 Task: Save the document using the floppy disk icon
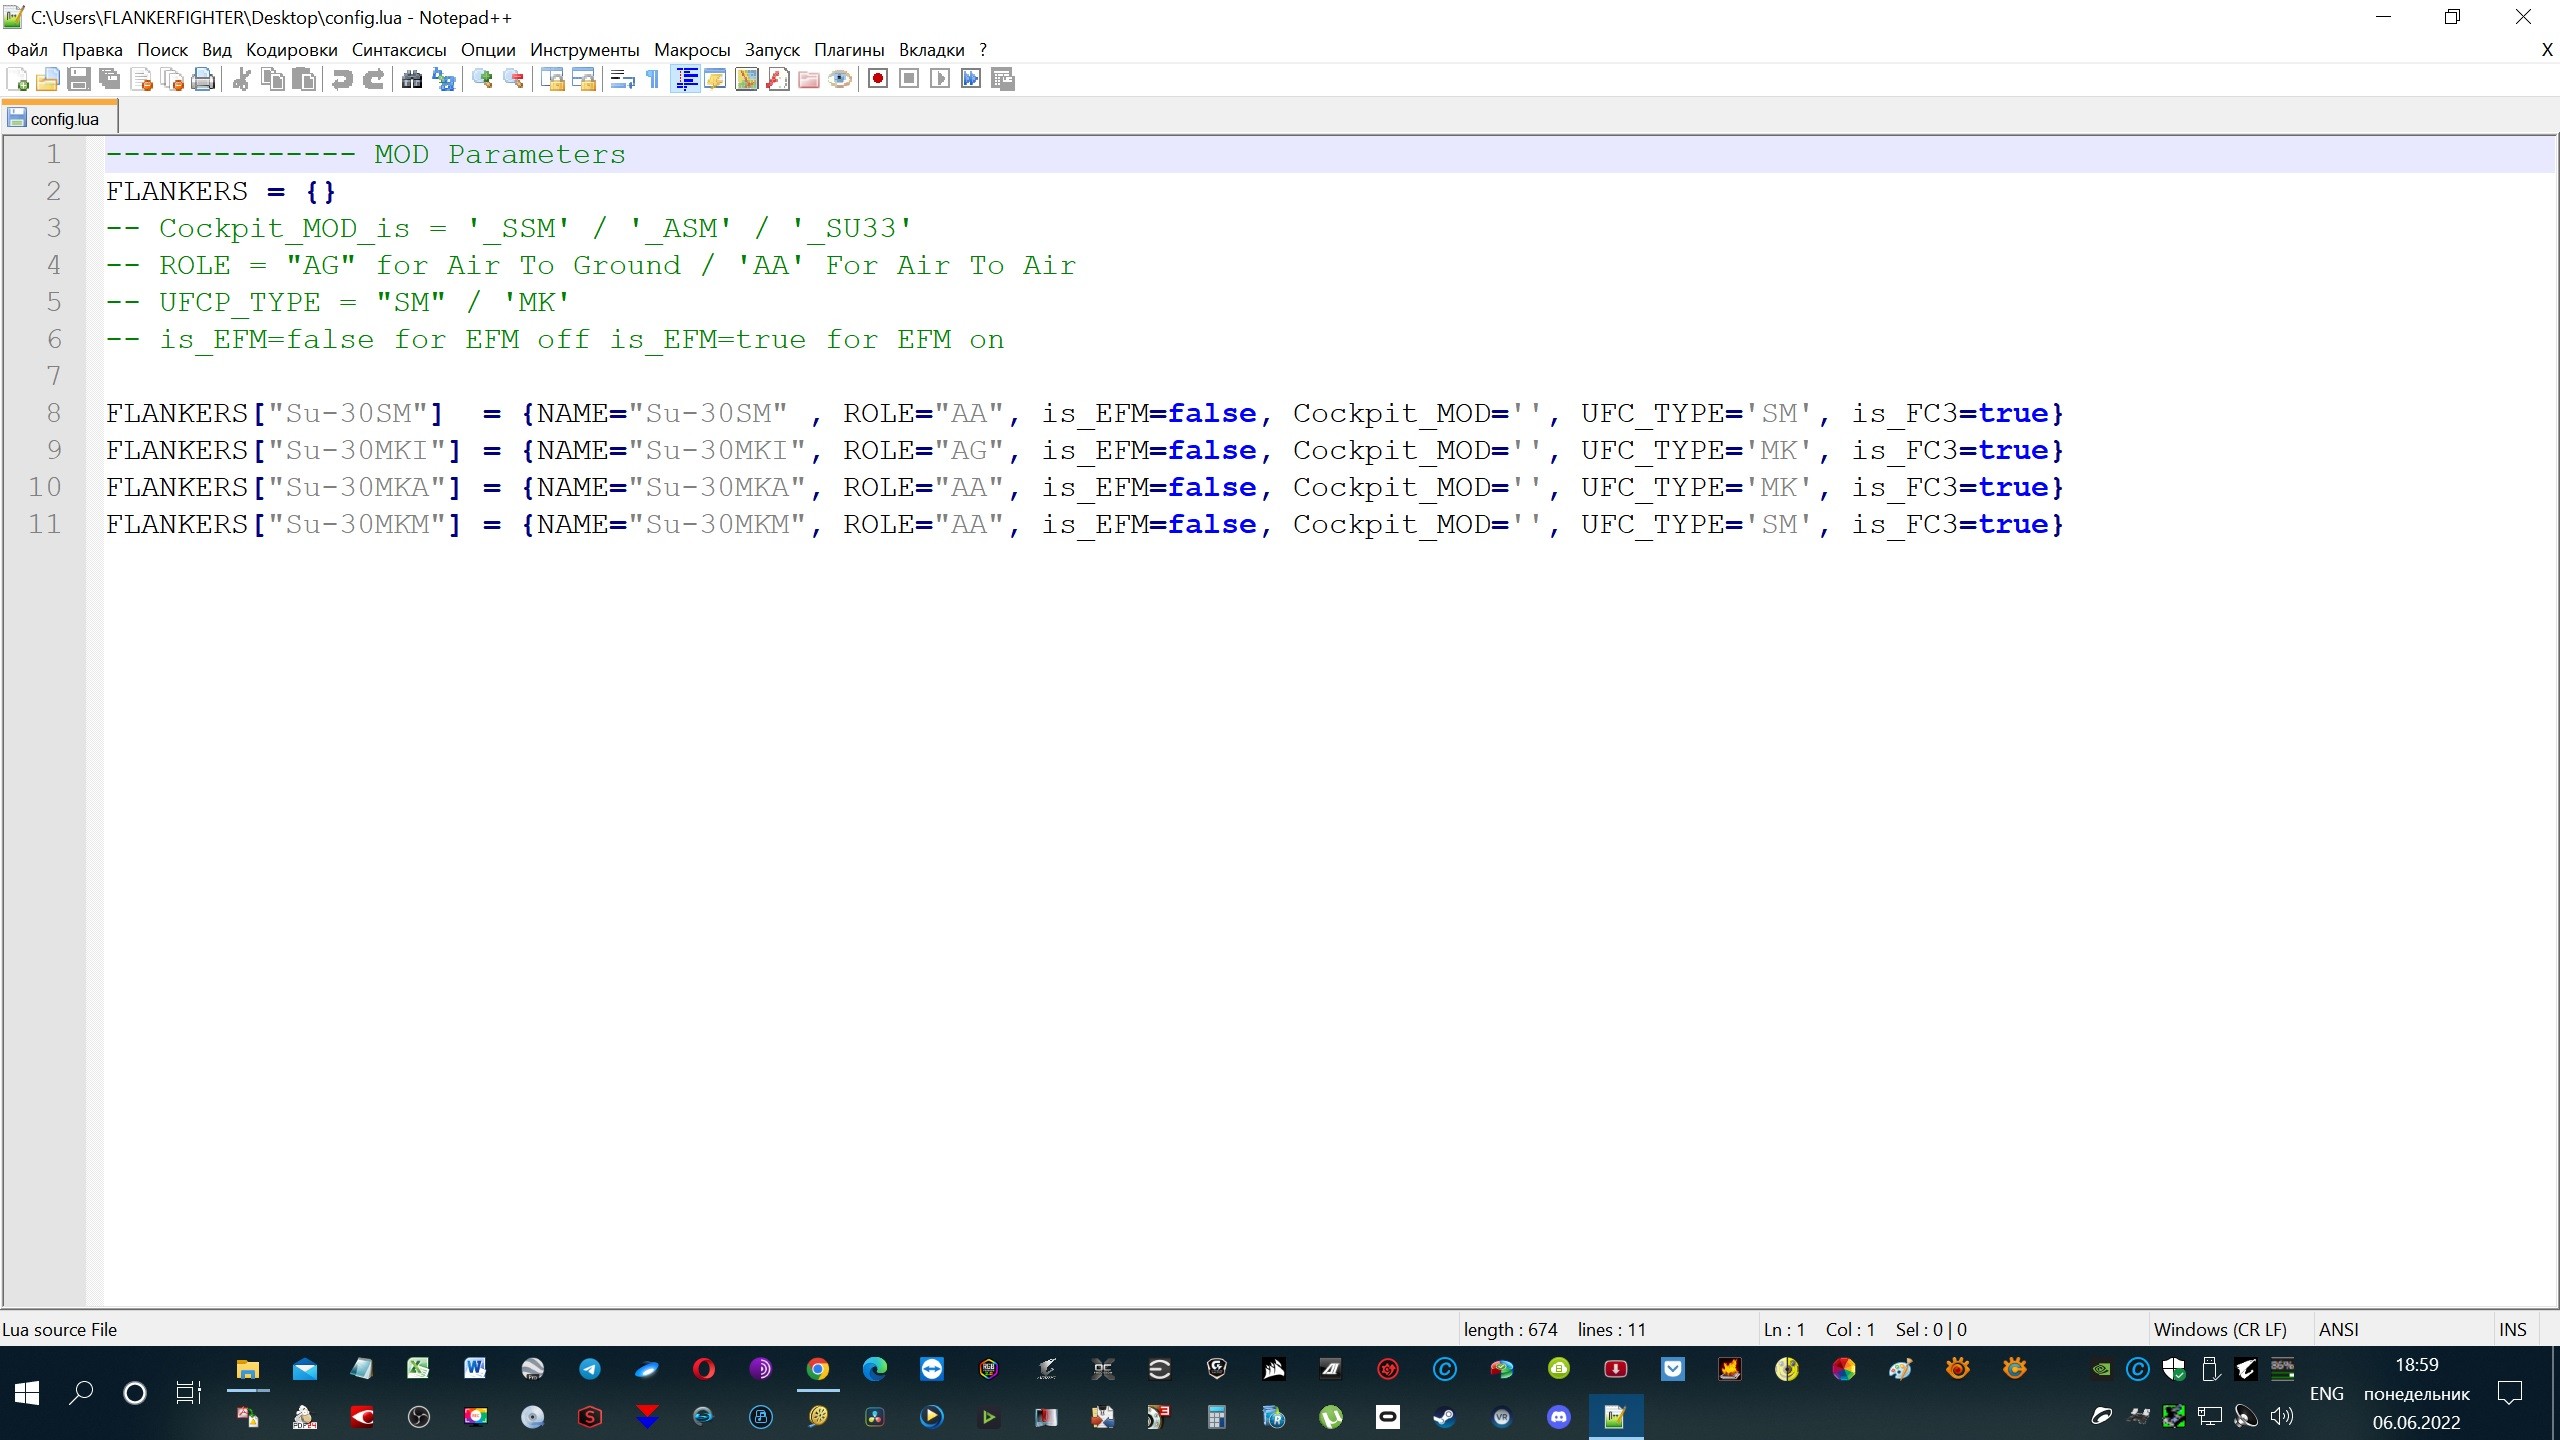[78, 79]
